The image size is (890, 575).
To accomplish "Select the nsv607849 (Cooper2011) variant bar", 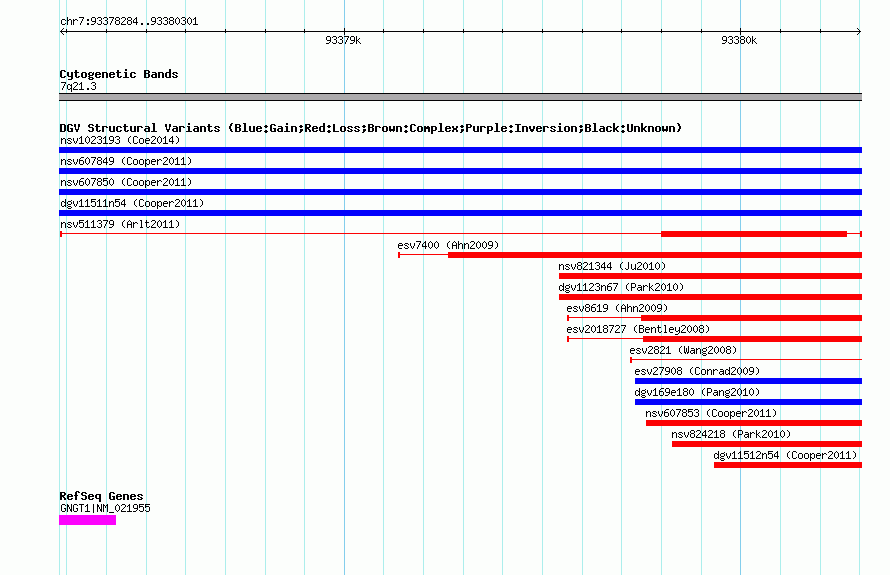I will coord(460,171).
